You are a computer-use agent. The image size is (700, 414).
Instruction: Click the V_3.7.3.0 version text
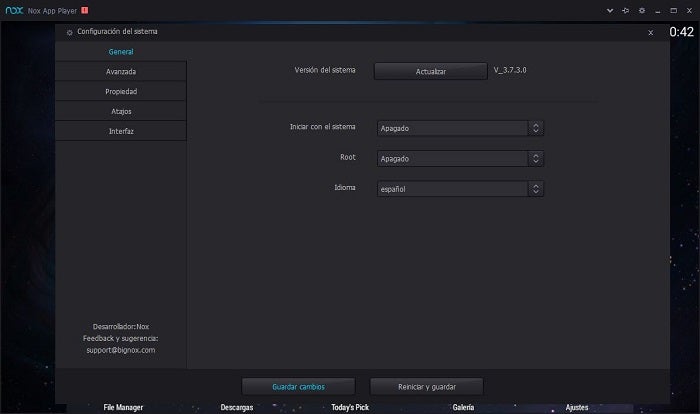510,70
